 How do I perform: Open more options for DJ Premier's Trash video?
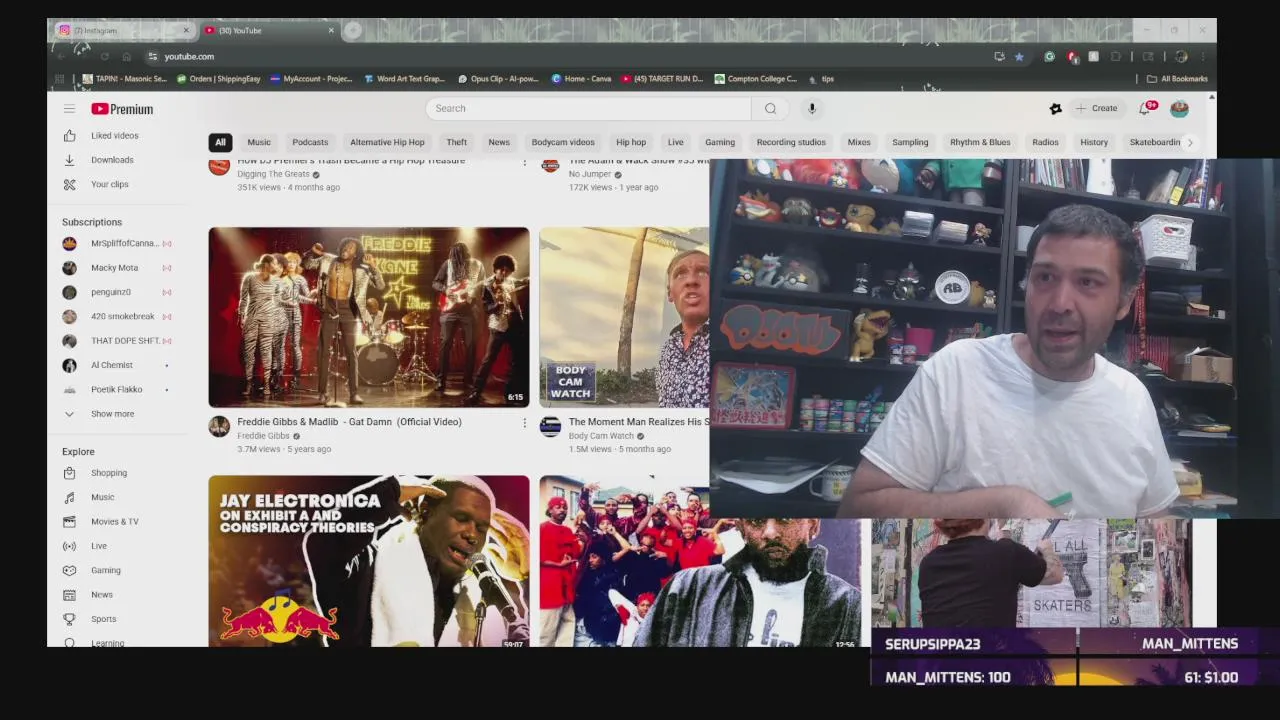(524, 162)
